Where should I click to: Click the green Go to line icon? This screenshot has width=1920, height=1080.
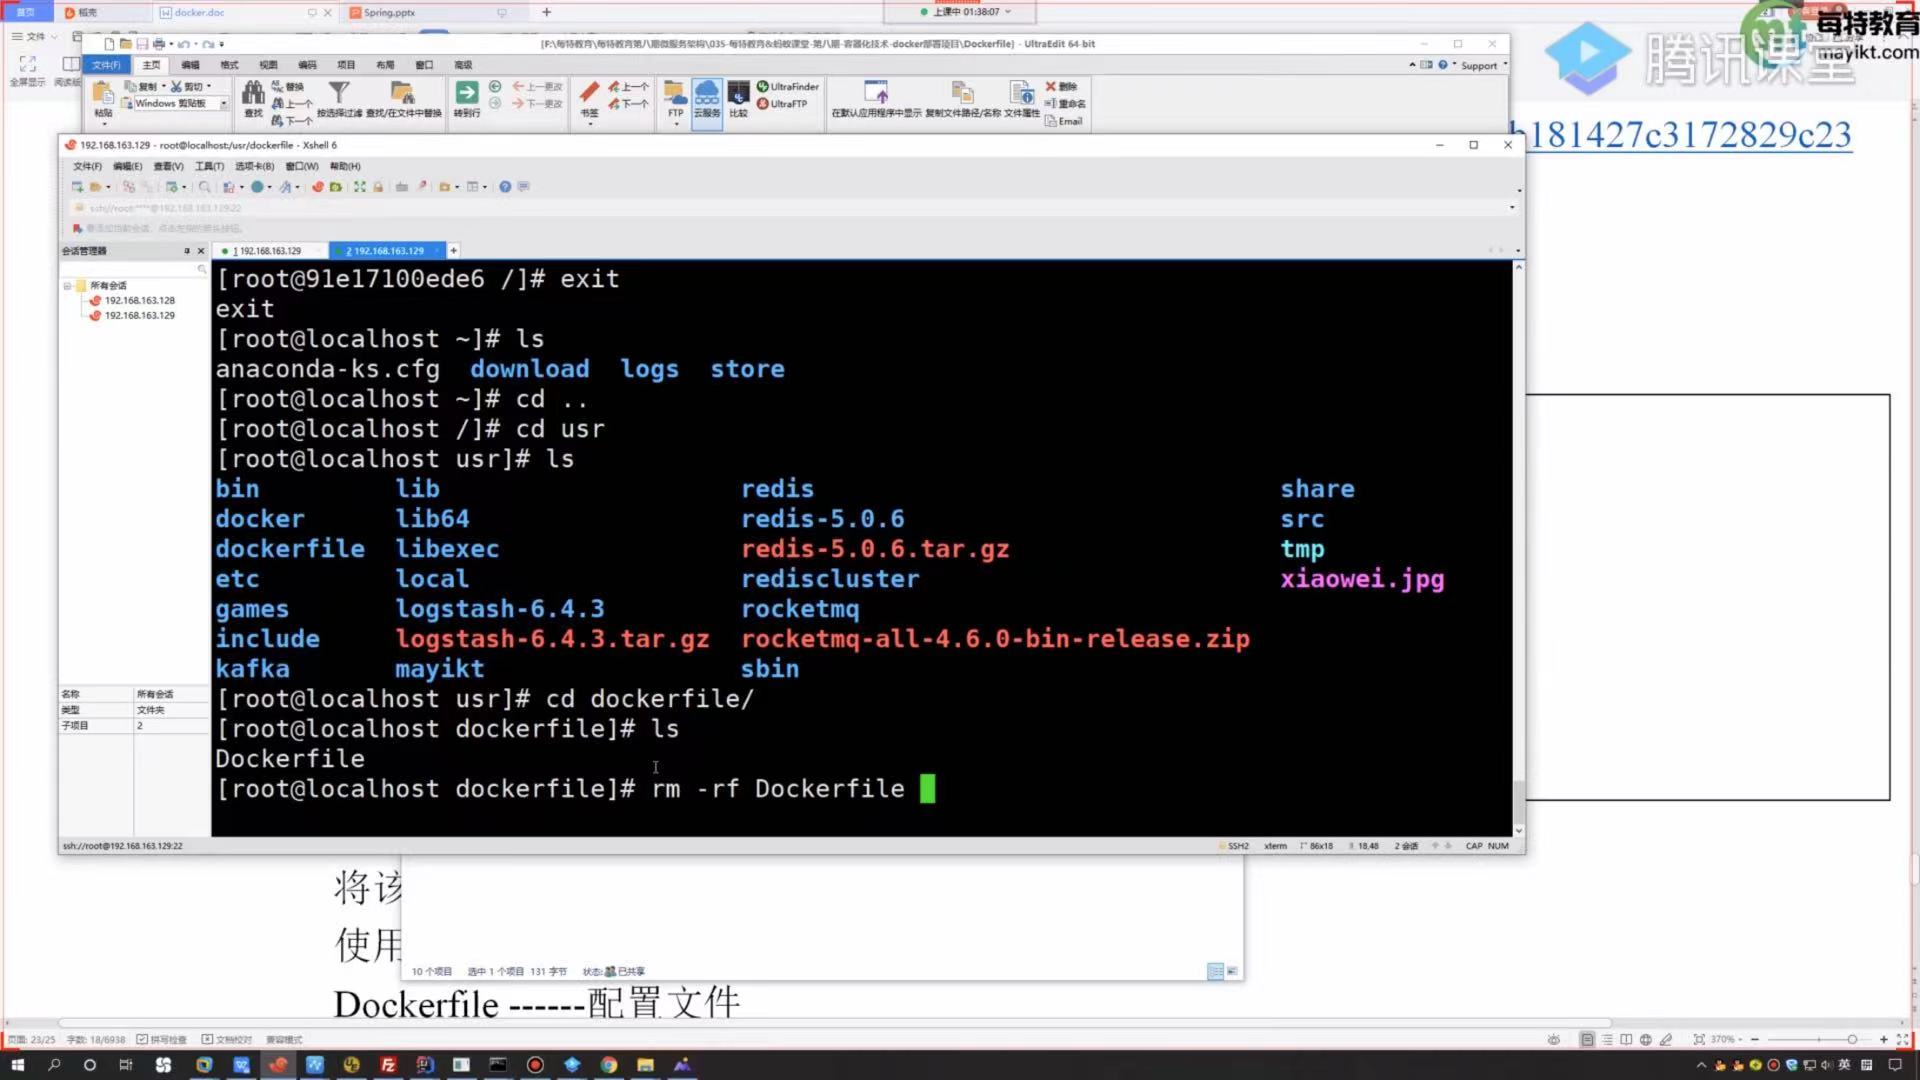click(466, 94)
